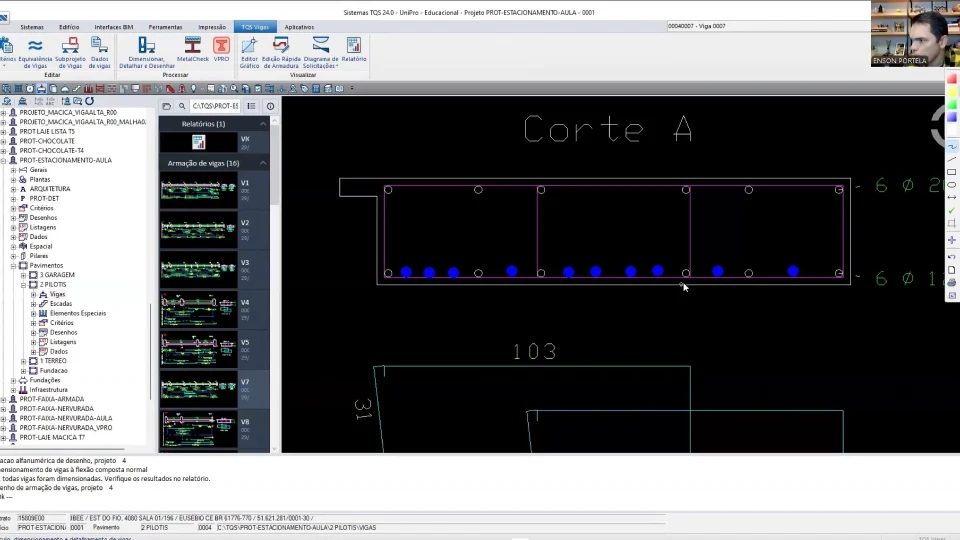This screenshot has width=960, height=540.
Task: Click the refresh icon above project tree
Action: tap(89, 101)
